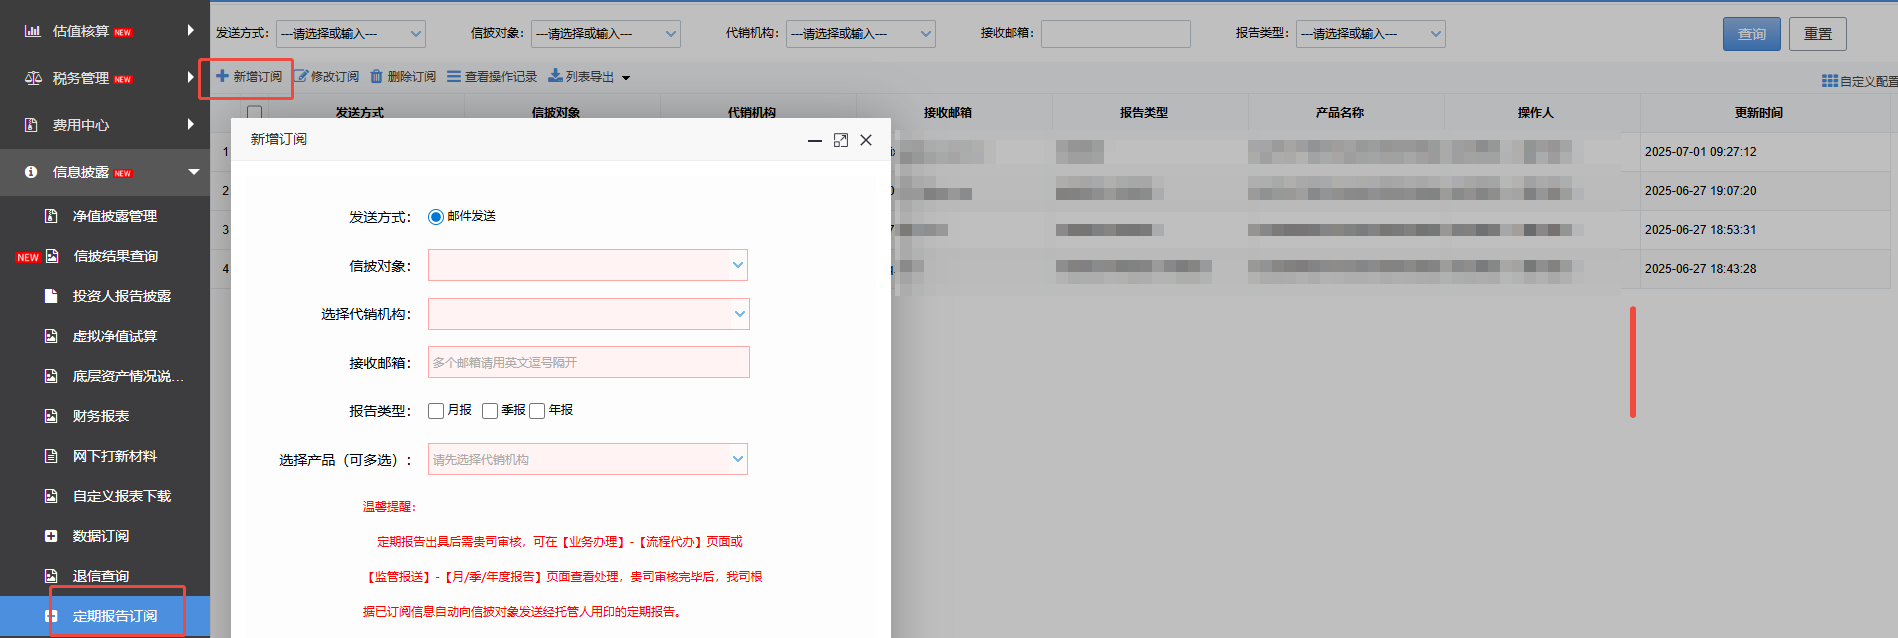Image resolution: width=1898 pixels, height=638 pixels.
Task: Toggle the select-all checkbox in table header
Action: pos(254,112)
